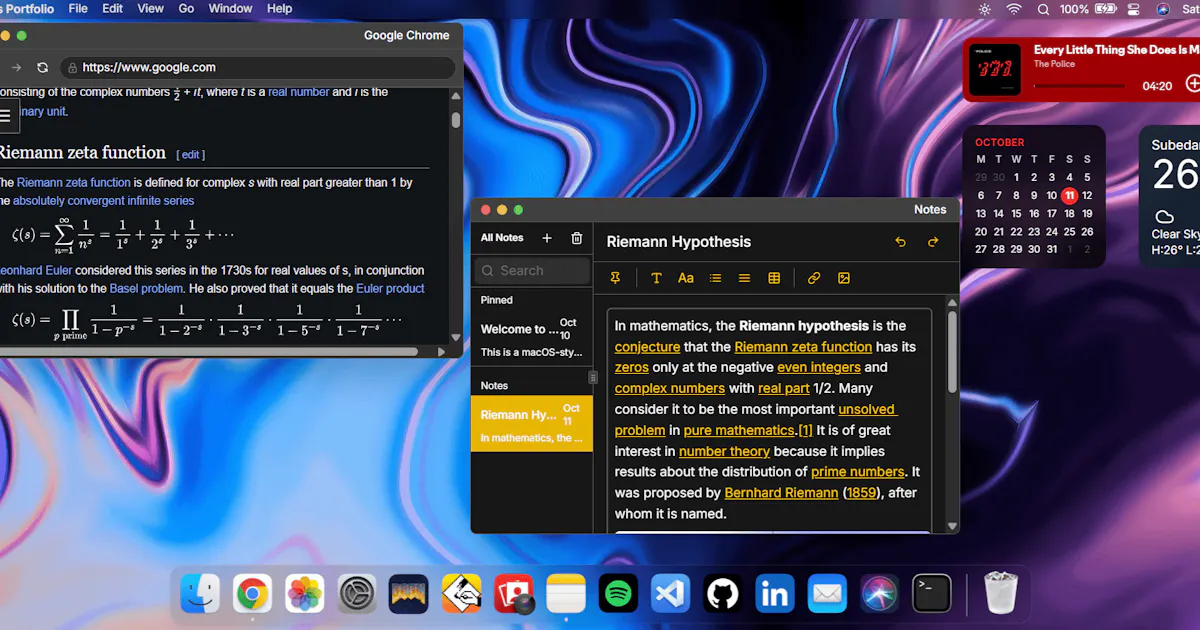Viewport: 1200px width, 630px height.
Task: Insert bulleted list in note
Action: click(x=715, y=278)
